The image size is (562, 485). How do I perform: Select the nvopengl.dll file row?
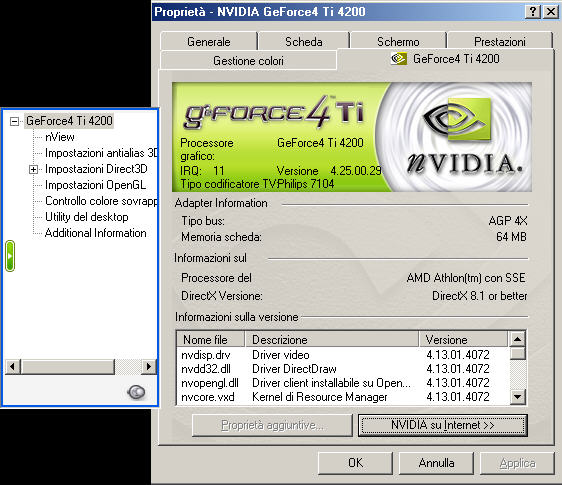tap(343, 383)
